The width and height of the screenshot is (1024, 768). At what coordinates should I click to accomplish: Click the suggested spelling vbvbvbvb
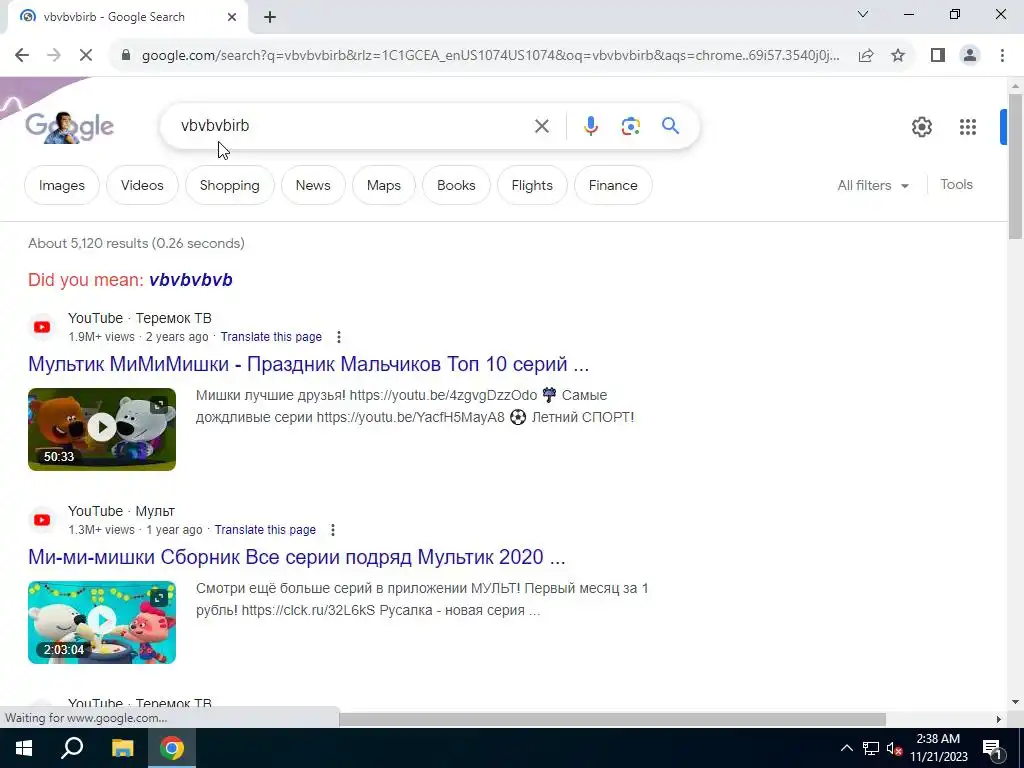tap(191, 280)
